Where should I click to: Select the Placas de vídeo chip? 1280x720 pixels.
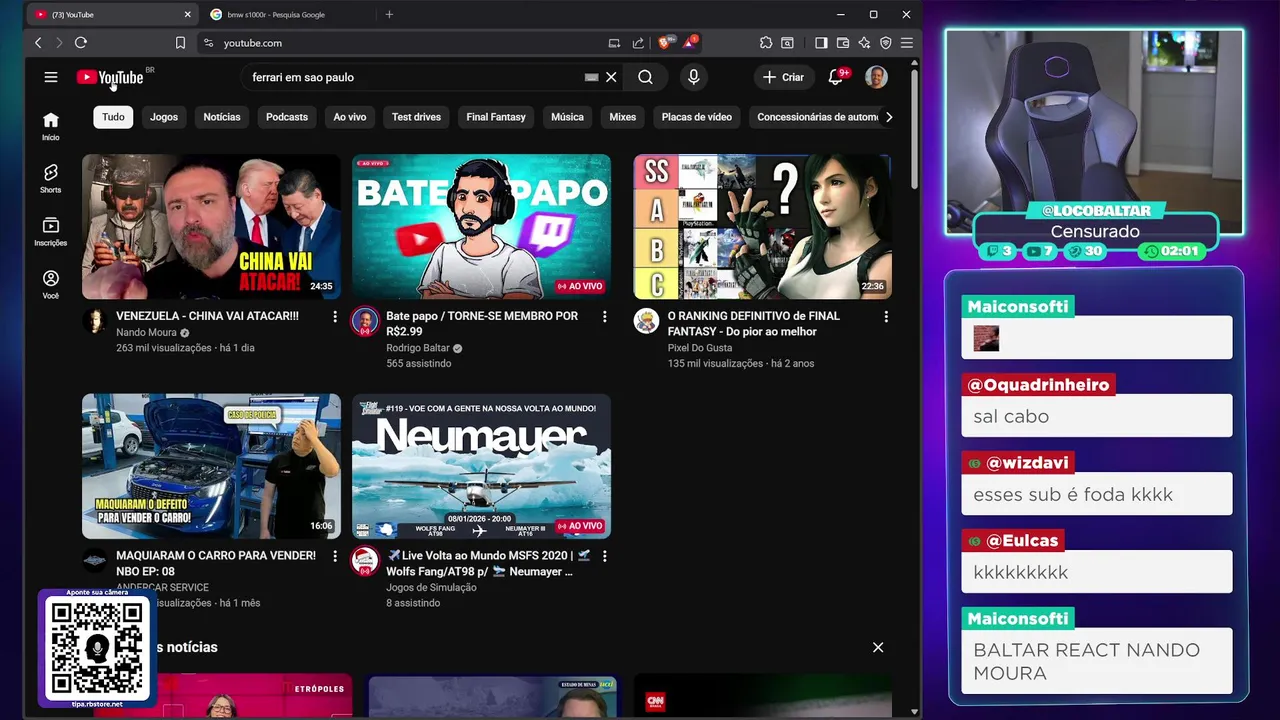point(697,117)
